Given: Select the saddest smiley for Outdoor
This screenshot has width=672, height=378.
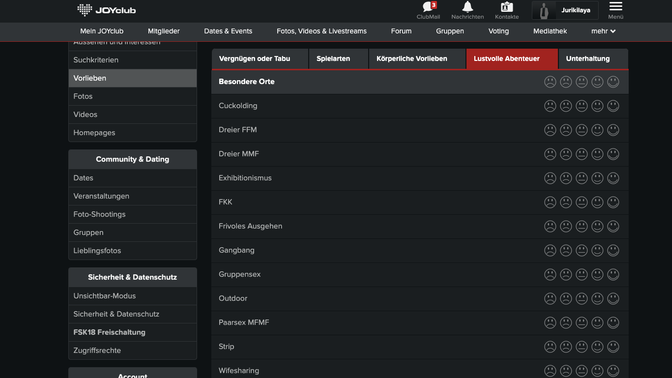Looking at the screenshot, I should [x=550, y=298].
